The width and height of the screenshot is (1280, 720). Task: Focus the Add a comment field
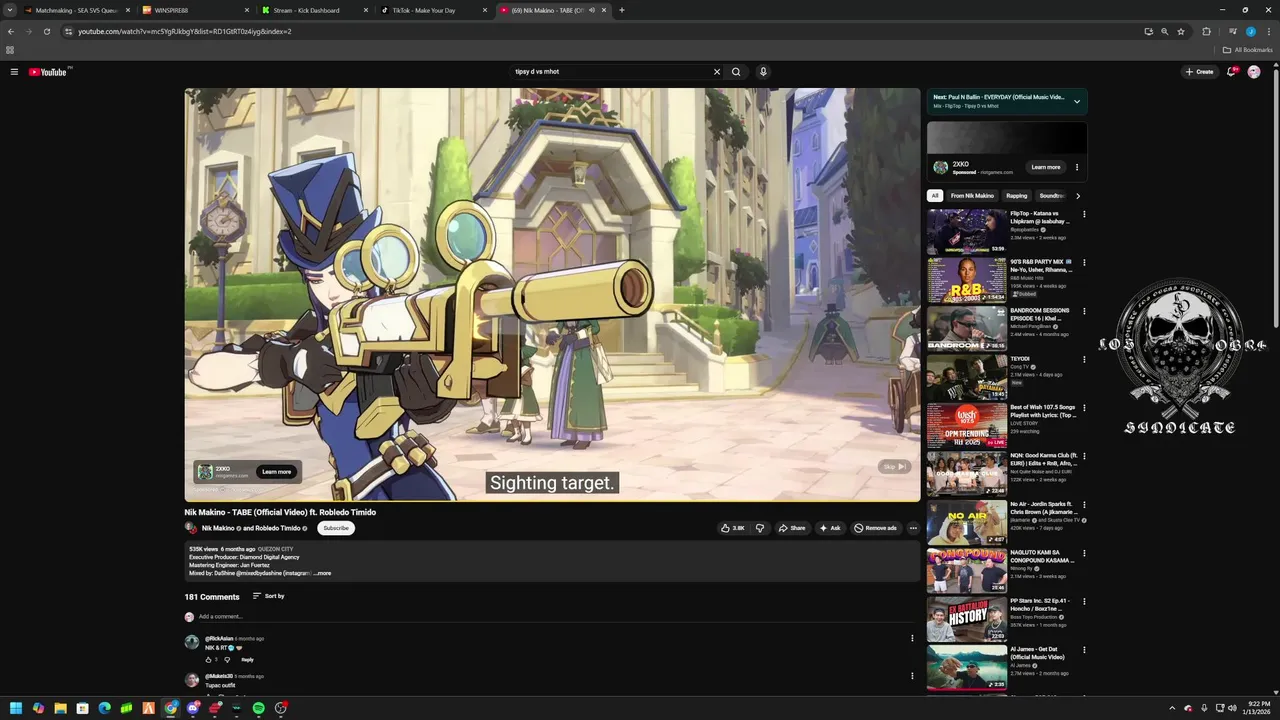[555, 617]
